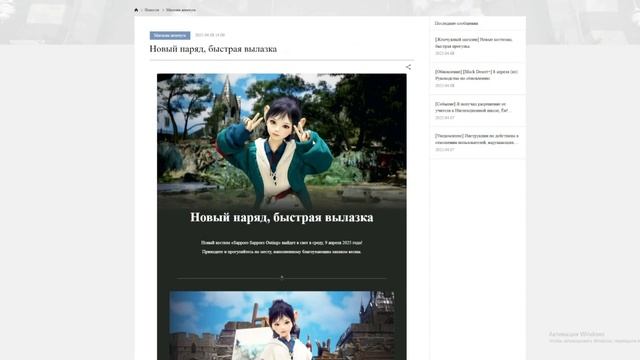Click article title 'Новый наряд, быстрая вылазка'
The height and width of the screenshot is (360, 640).
[x=213, y=49]
